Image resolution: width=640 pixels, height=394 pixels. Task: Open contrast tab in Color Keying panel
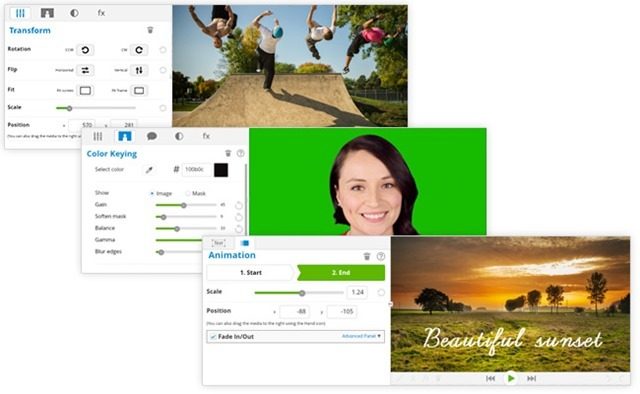(x=179, y=136)
